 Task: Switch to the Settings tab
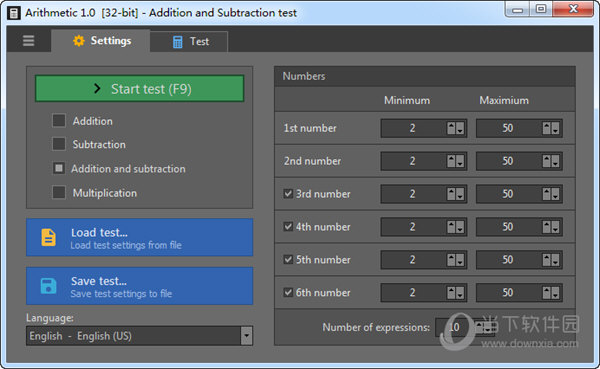(101, 41)
